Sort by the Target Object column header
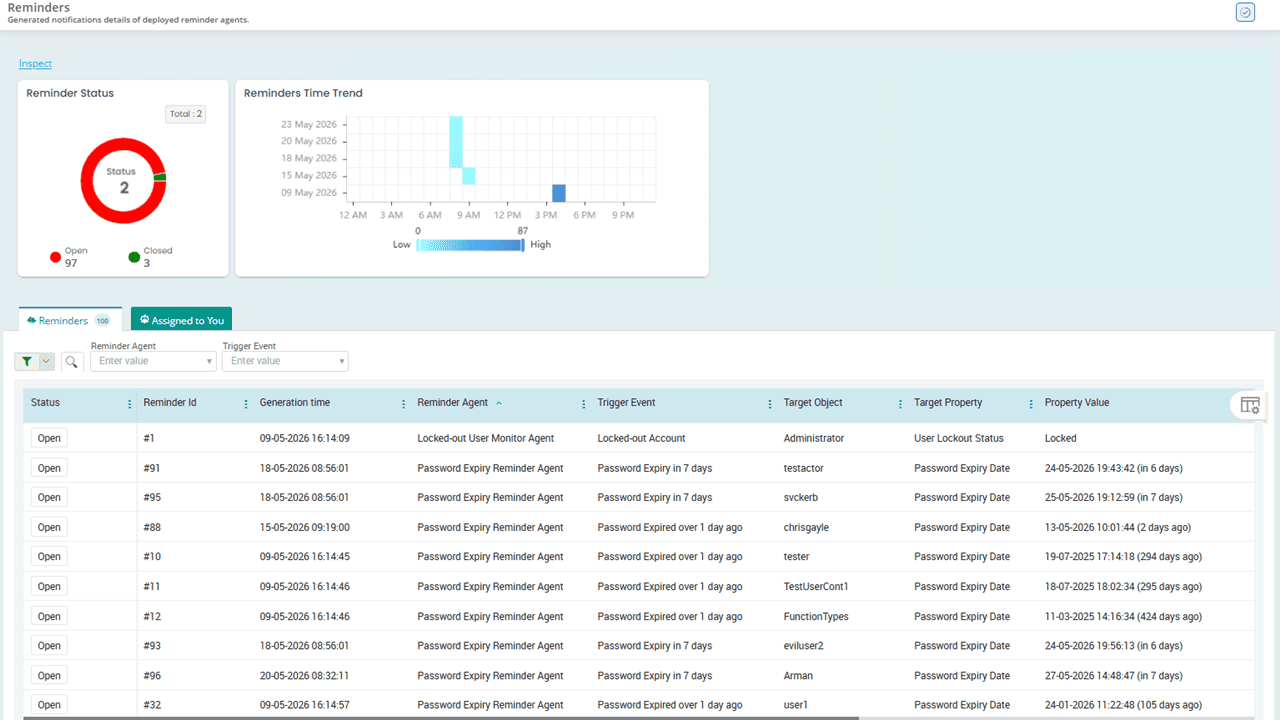 pyautogui.click(x=813, y=403)
